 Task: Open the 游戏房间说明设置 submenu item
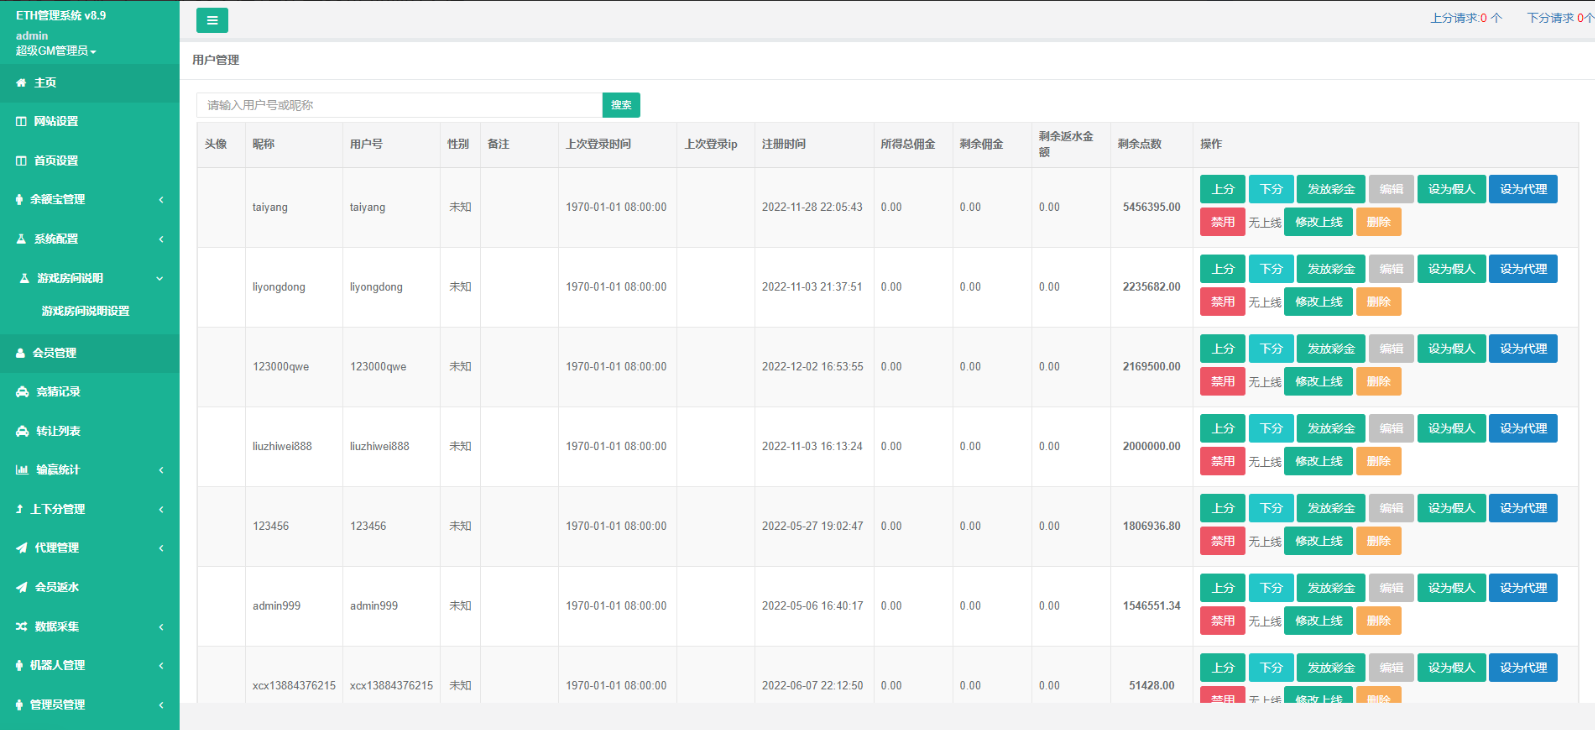[x=85, y=311]
